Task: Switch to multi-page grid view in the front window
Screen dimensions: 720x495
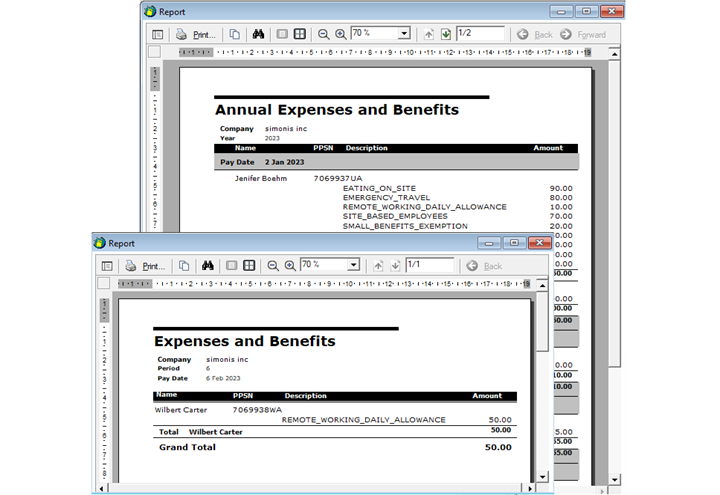Action: (248, 266)
